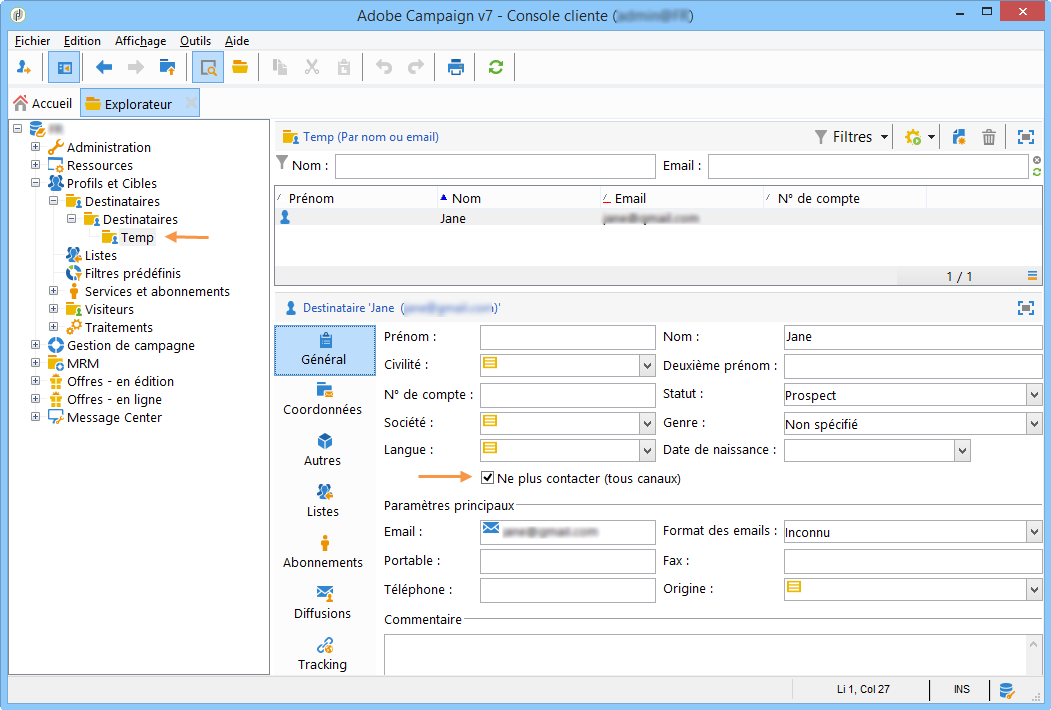This screenshot has height=710, width=1051.
Task: Open the Abonnements section
Action: coord(323,552)
